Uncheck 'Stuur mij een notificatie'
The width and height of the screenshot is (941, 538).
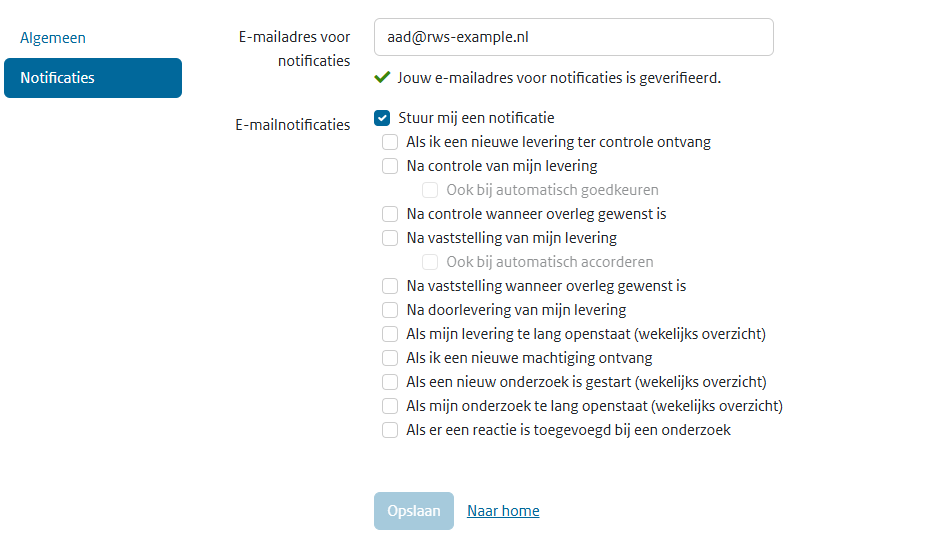383,118
